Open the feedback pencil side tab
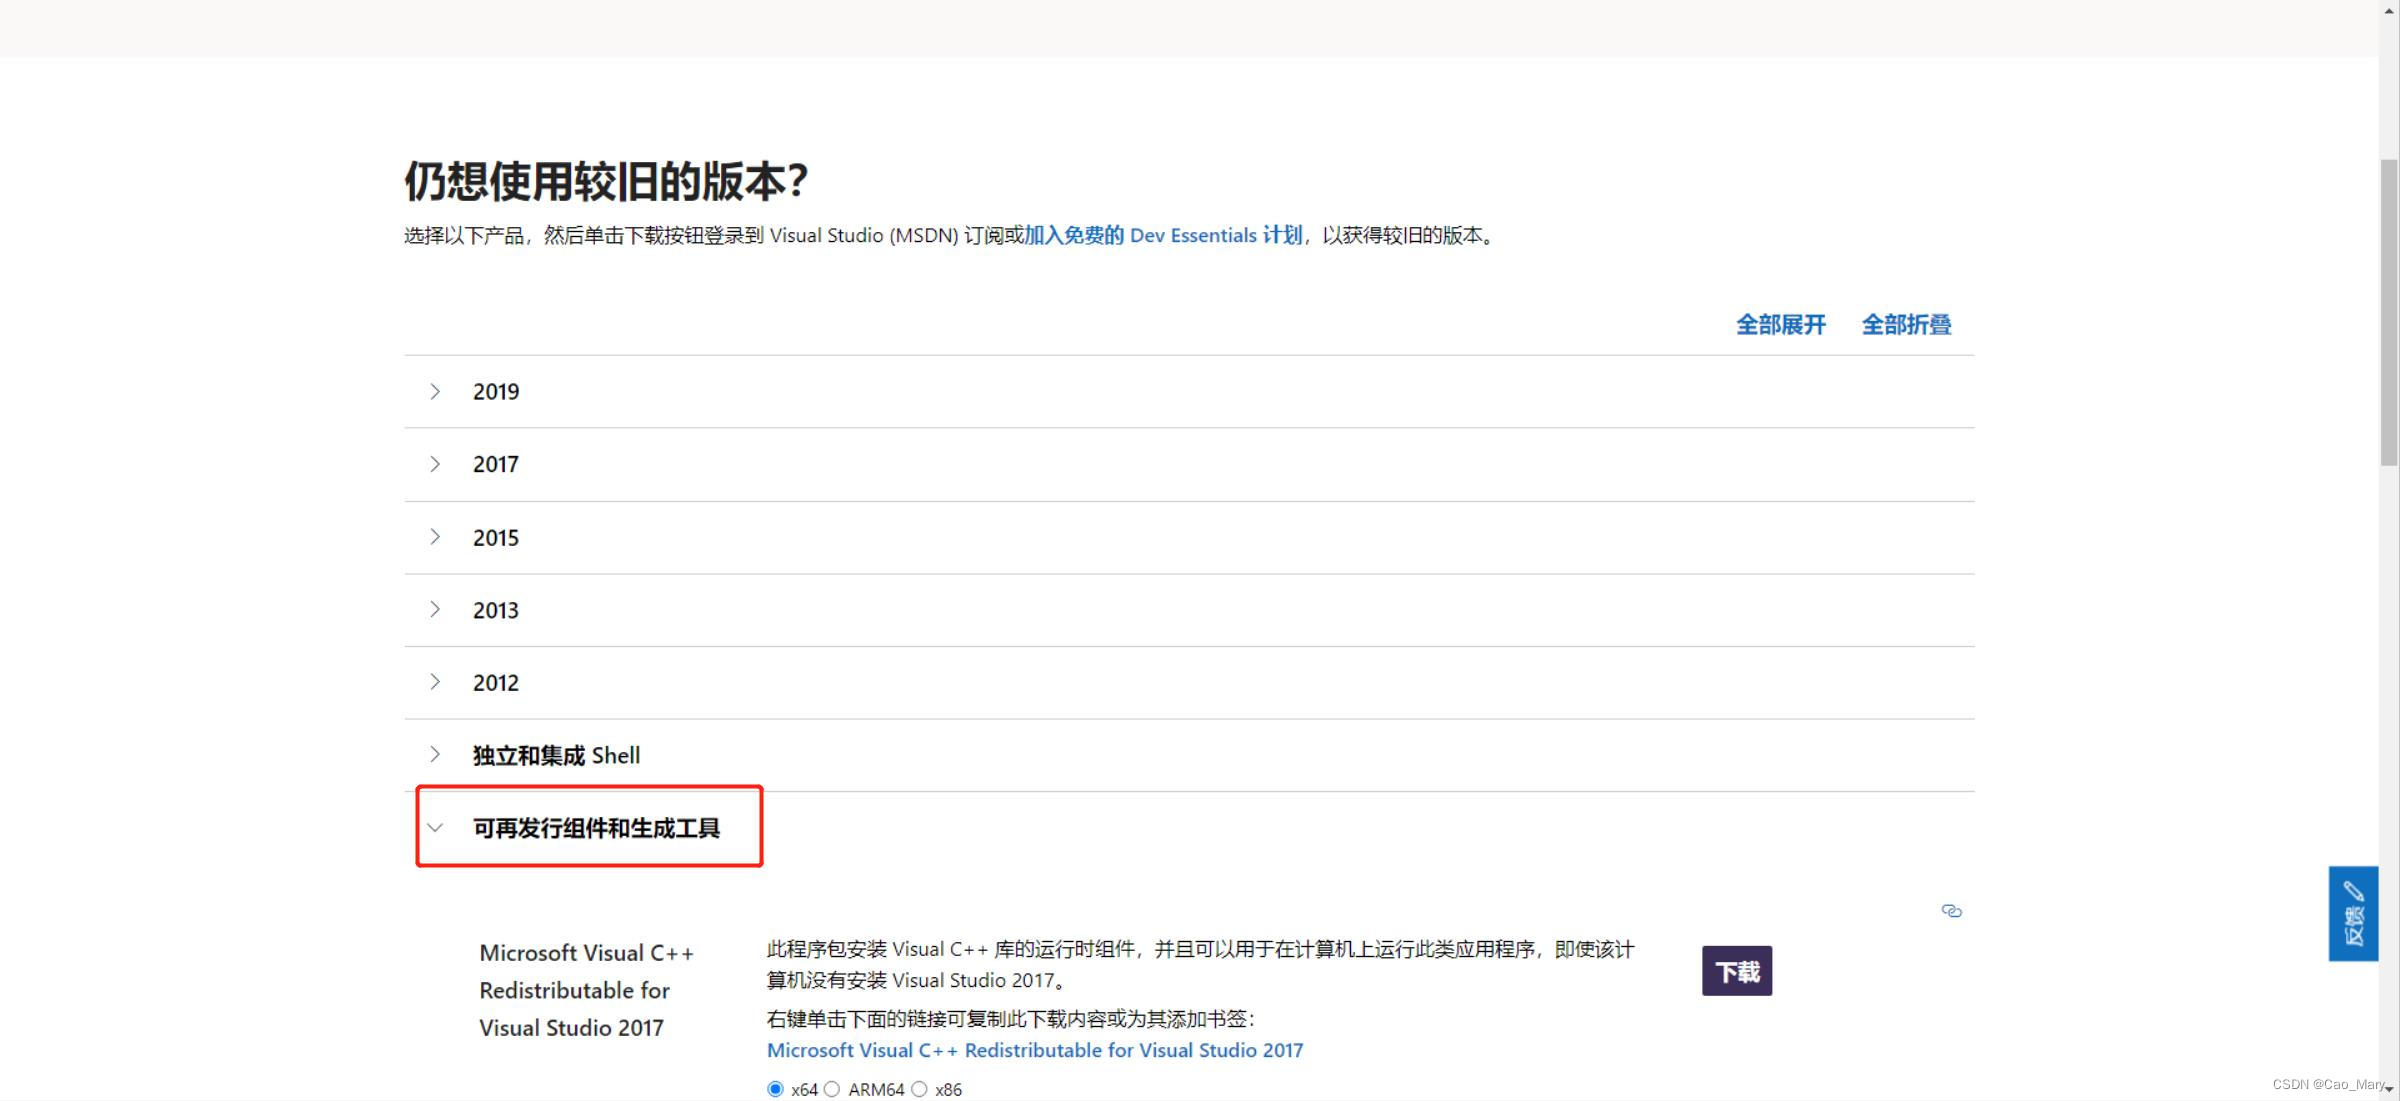2400x1101 pixels. click(x=2352, y=913)
